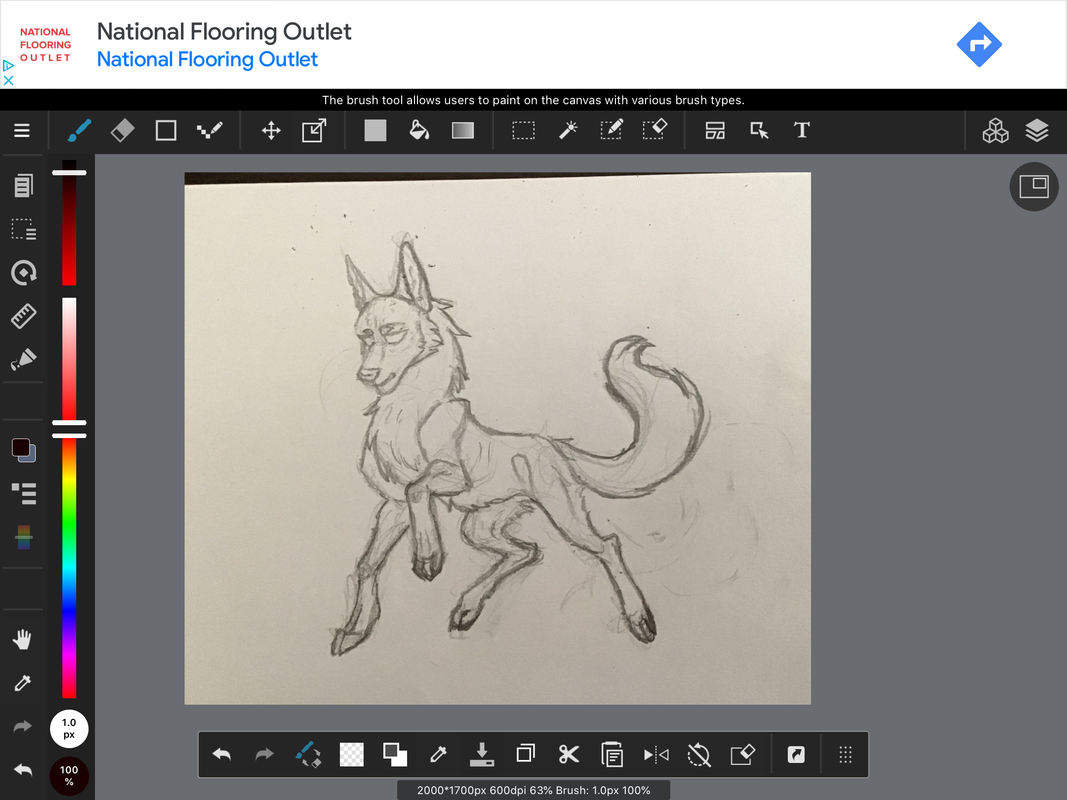This screenshot has width=1067, height=800.
Task: Select the fill rectangle tool
Action: [375, 131]
